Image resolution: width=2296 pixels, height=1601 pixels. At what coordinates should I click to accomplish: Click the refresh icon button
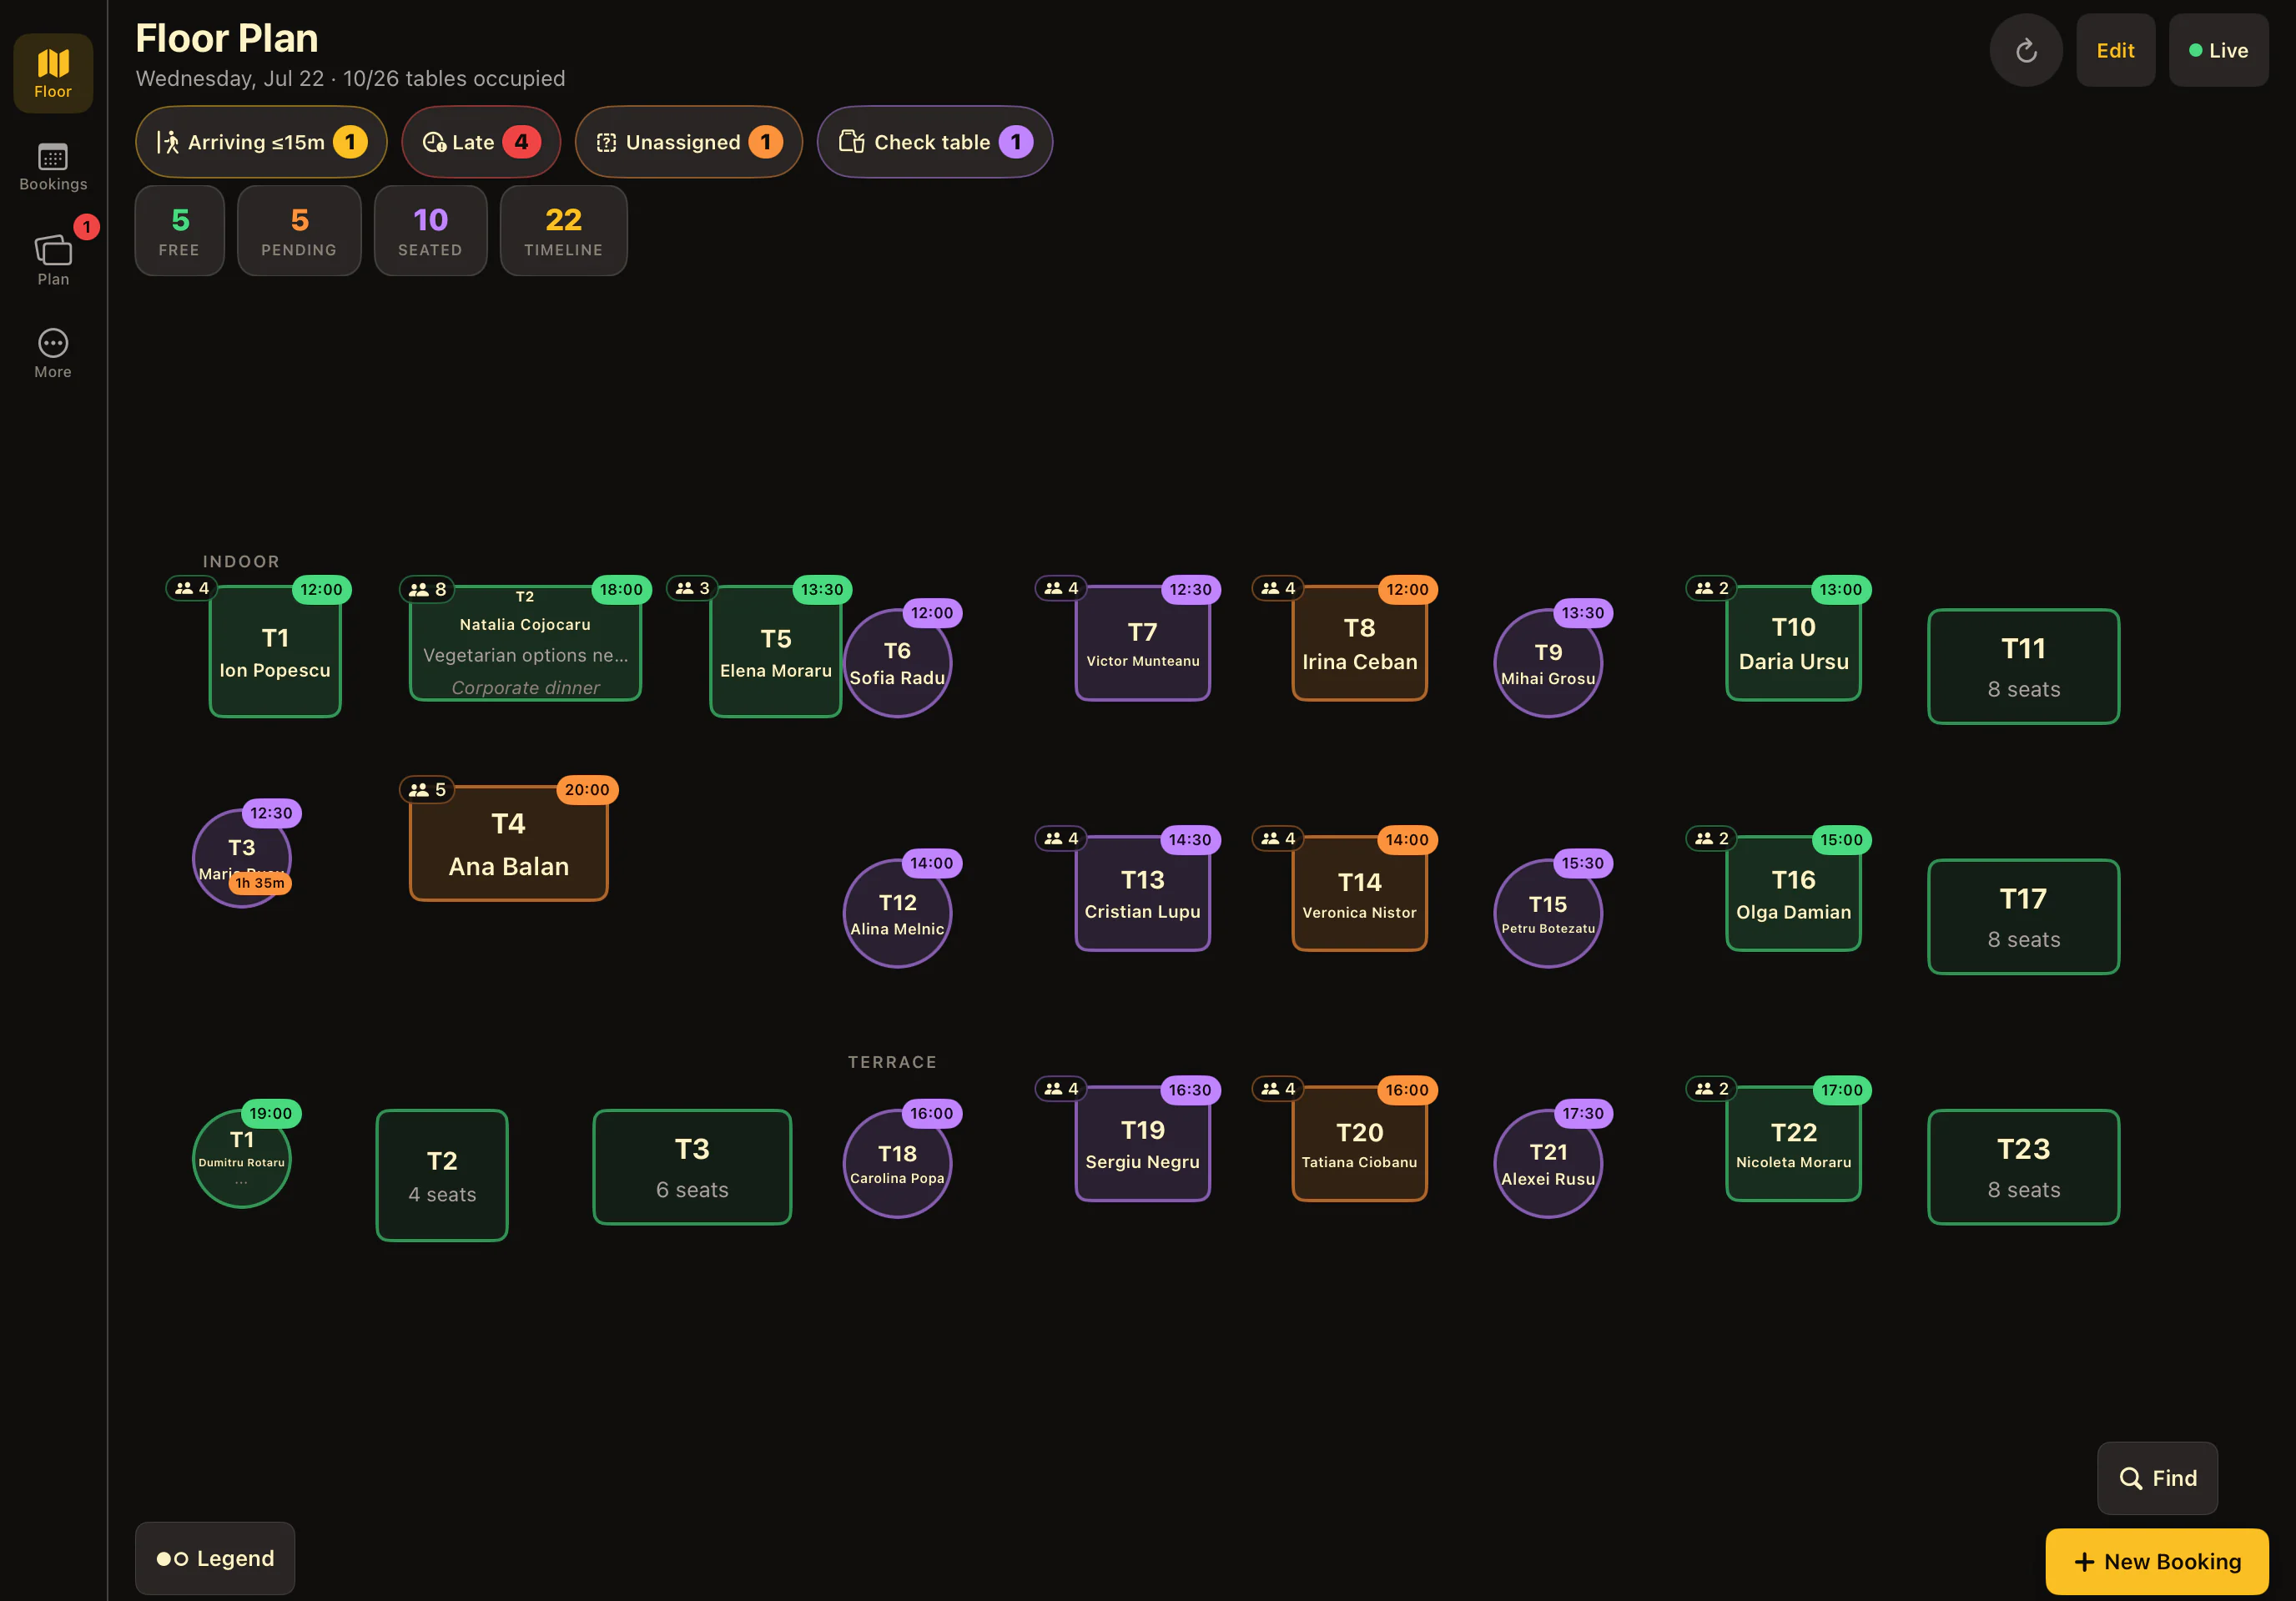pos(2026,50)
